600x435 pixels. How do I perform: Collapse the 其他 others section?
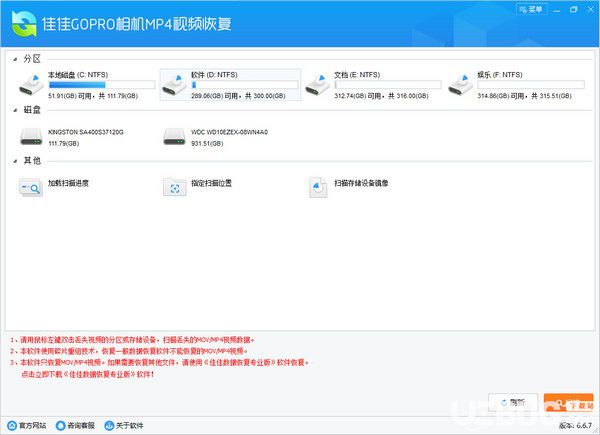pyautogui.click(x=15, y=161)
